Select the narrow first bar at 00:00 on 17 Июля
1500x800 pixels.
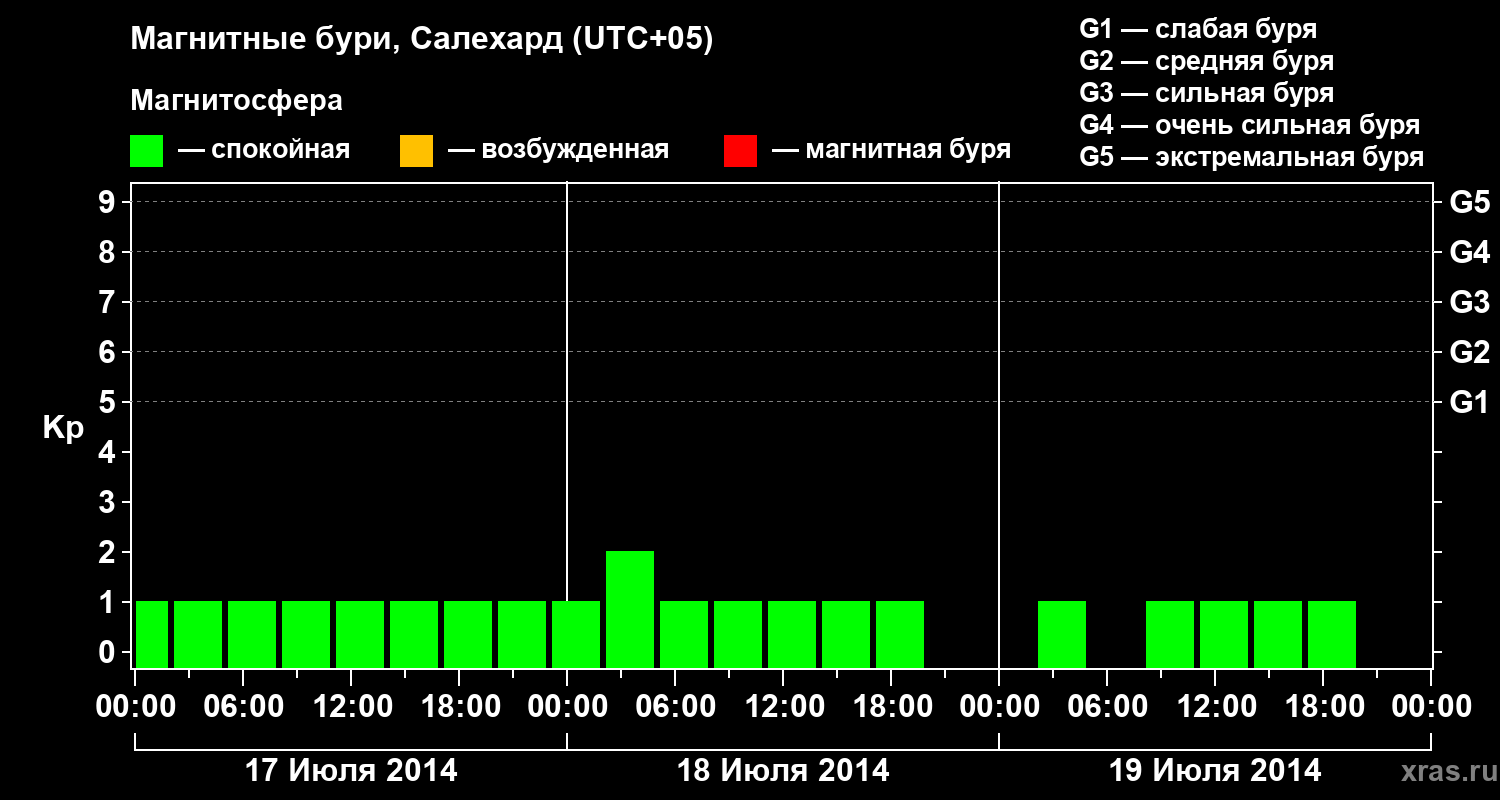point(152,634)
